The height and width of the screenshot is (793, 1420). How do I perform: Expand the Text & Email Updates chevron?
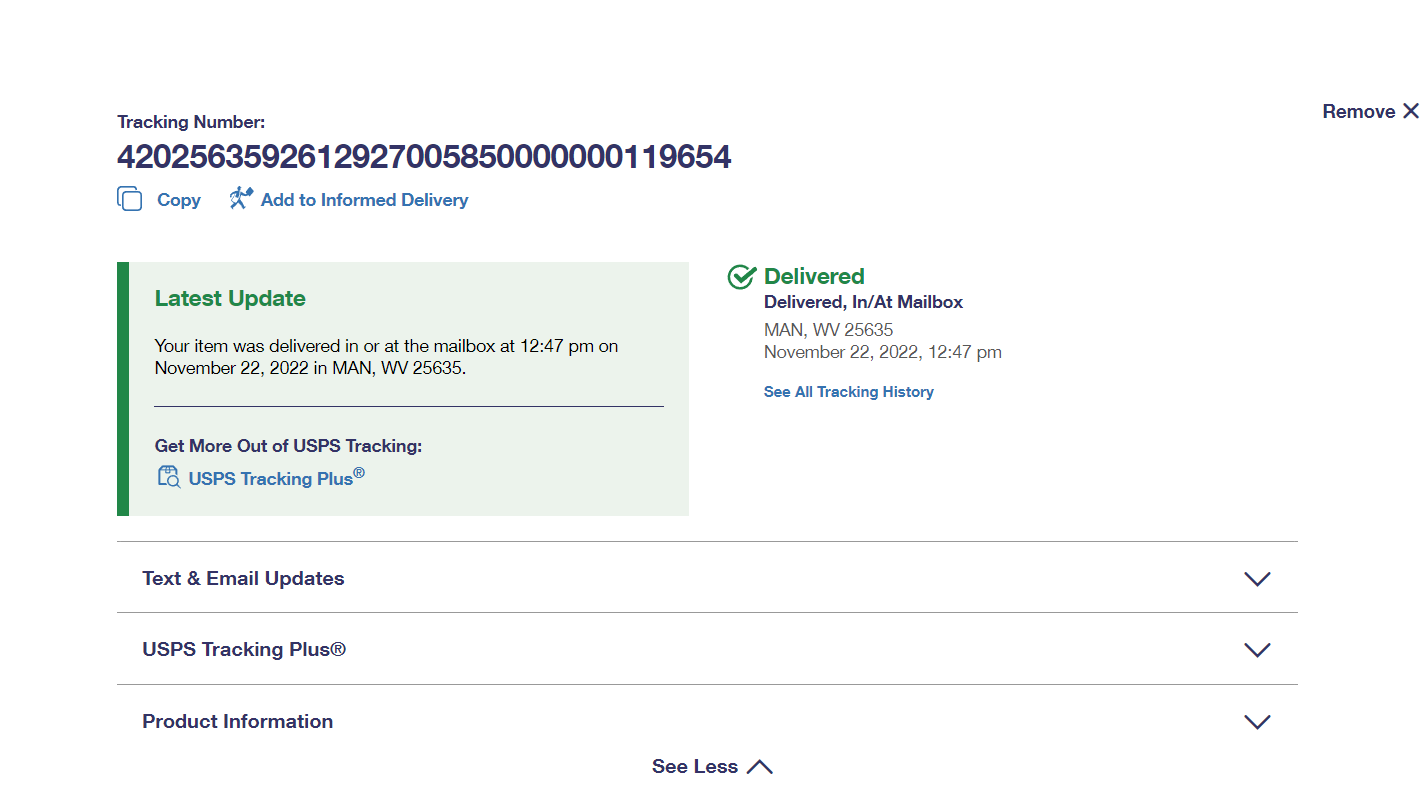tap(1256, 579)
